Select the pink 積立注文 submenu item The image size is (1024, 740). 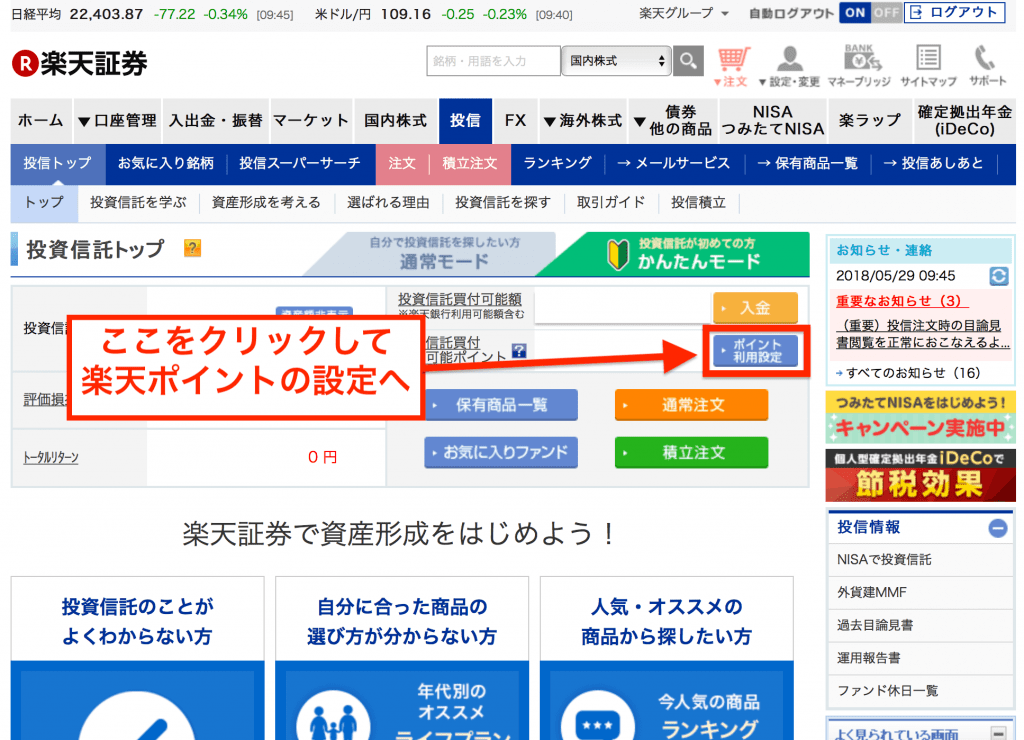pyautogui.click(x=470, y=163)
